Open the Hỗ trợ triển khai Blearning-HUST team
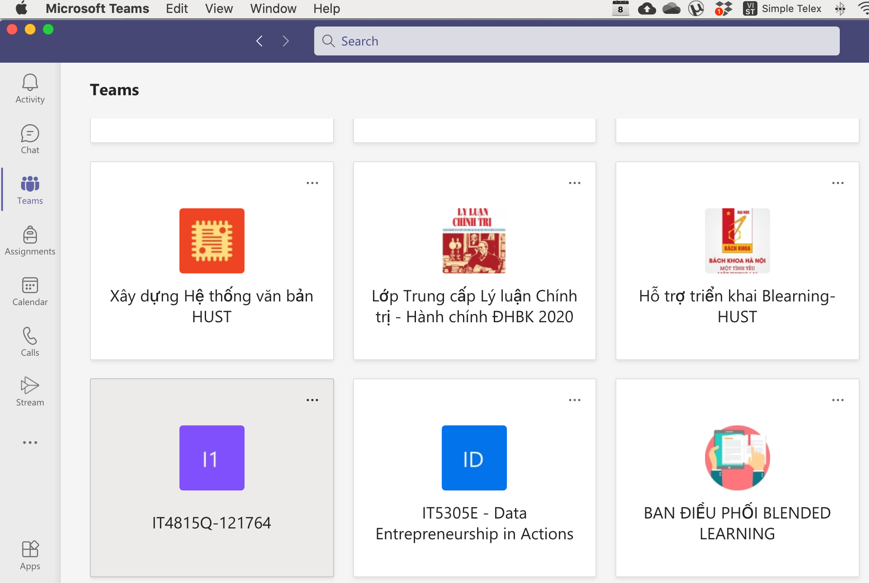 pos(737,262)
